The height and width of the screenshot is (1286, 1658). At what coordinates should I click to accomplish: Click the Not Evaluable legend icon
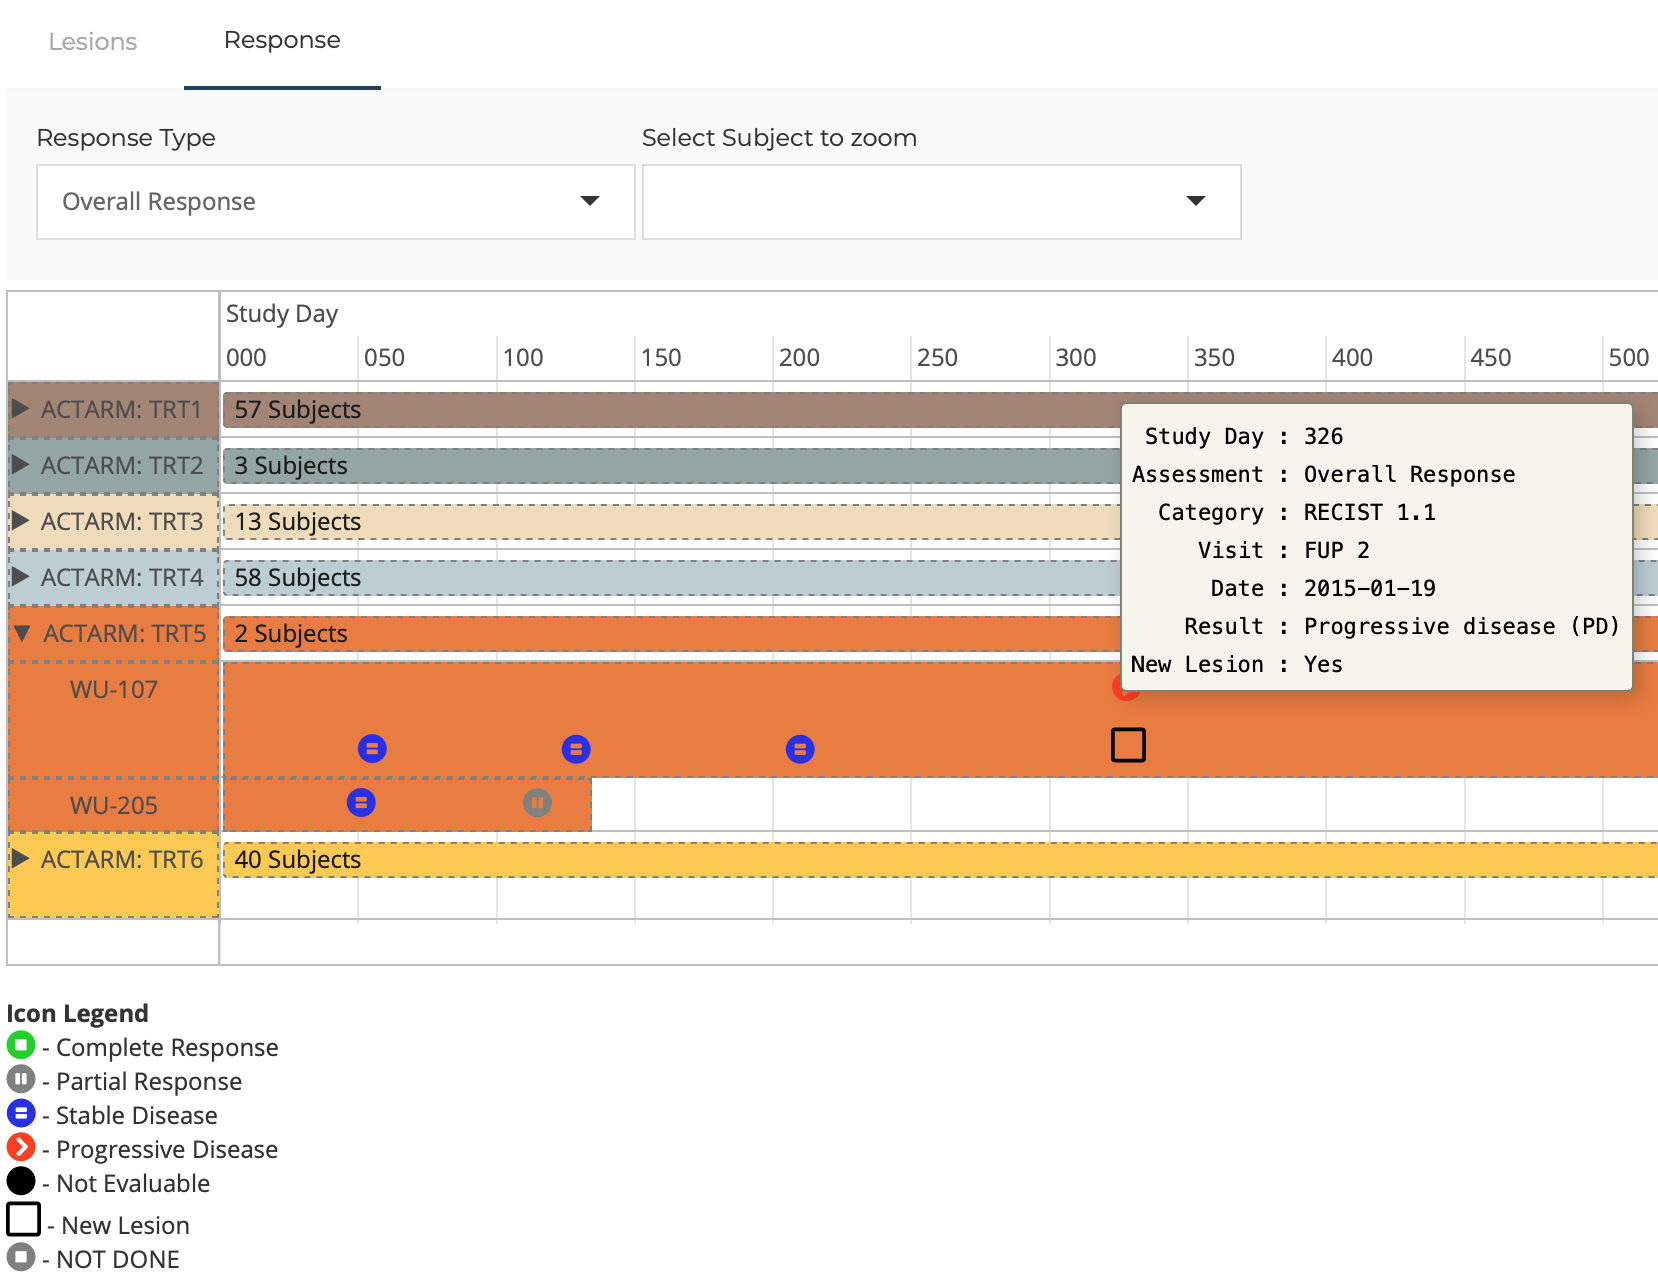(x=21, y=1182)
